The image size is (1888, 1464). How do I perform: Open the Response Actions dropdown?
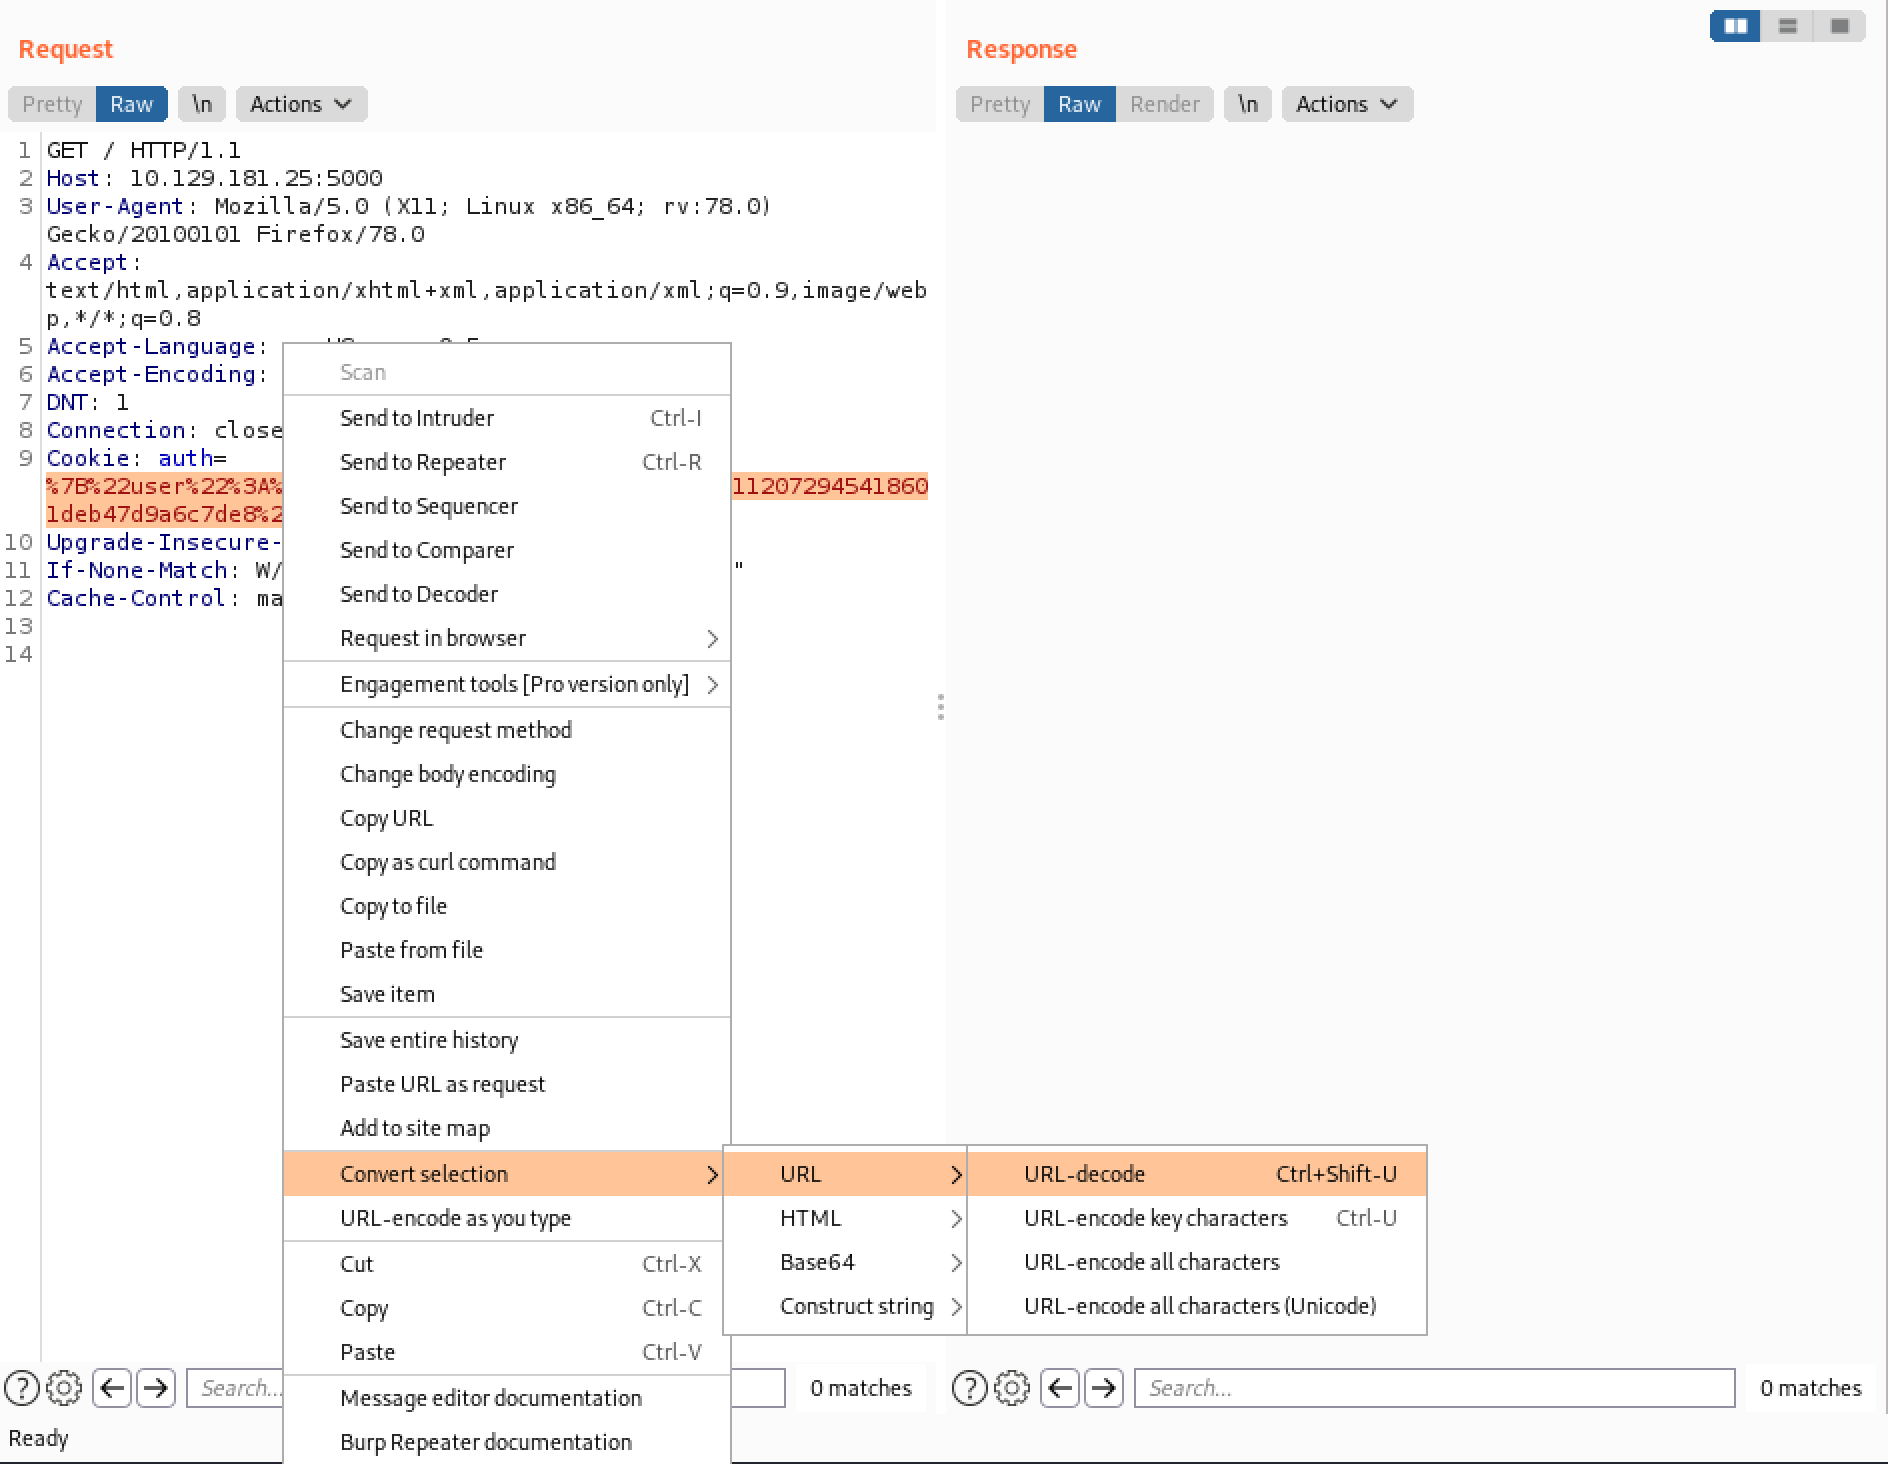point(1348,104)
